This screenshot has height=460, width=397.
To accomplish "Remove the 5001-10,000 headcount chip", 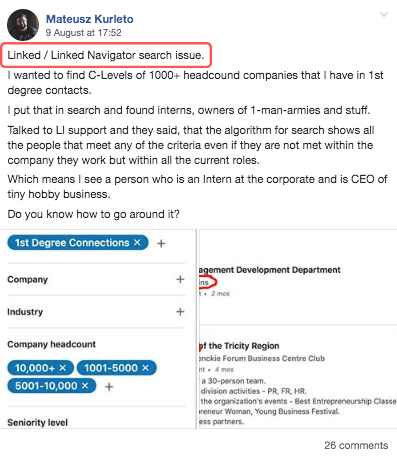I will 85,386.
